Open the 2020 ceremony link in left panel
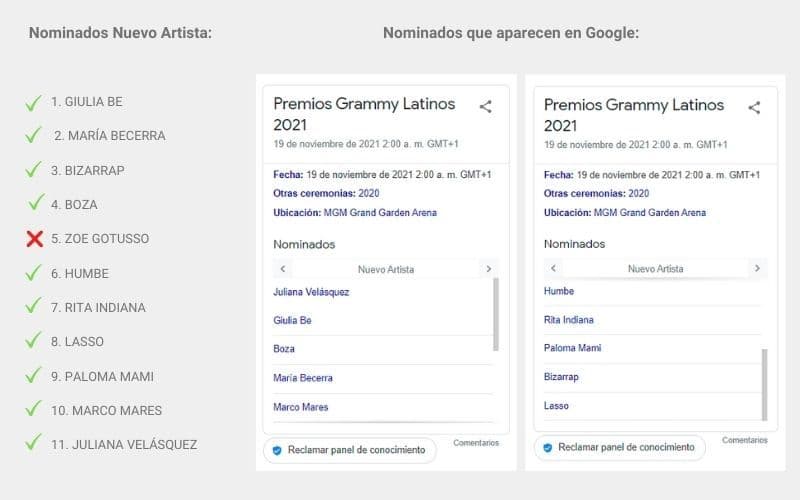This screenshot has height=500, width=800. pyautogui.click(x=368, y=193)
